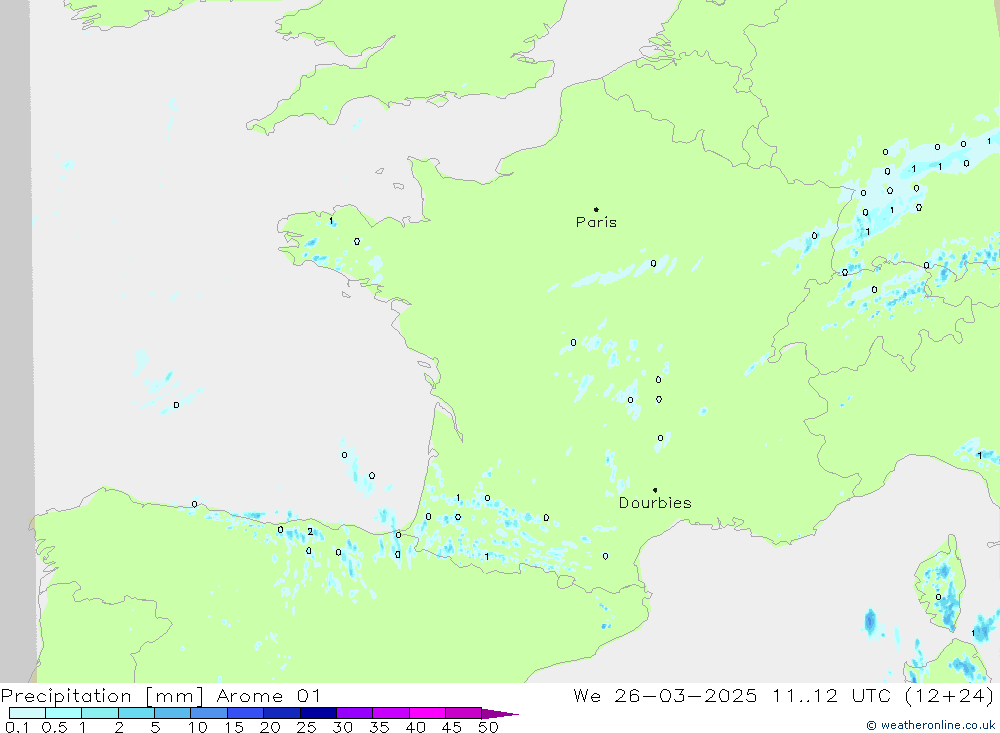This screenshot has height=733, width=1000.
Task: Click the legend label '45'
Action: (x=452, y=727)
